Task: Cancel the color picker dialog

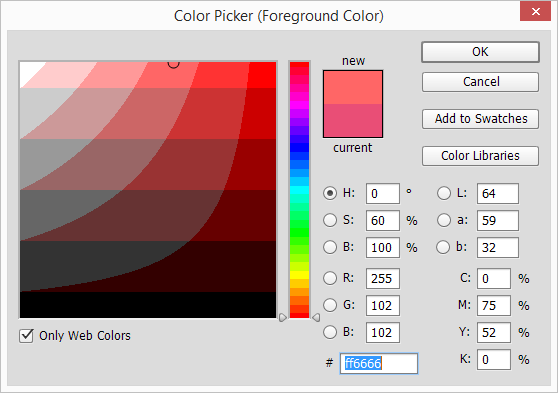Action: coord(480,82)
